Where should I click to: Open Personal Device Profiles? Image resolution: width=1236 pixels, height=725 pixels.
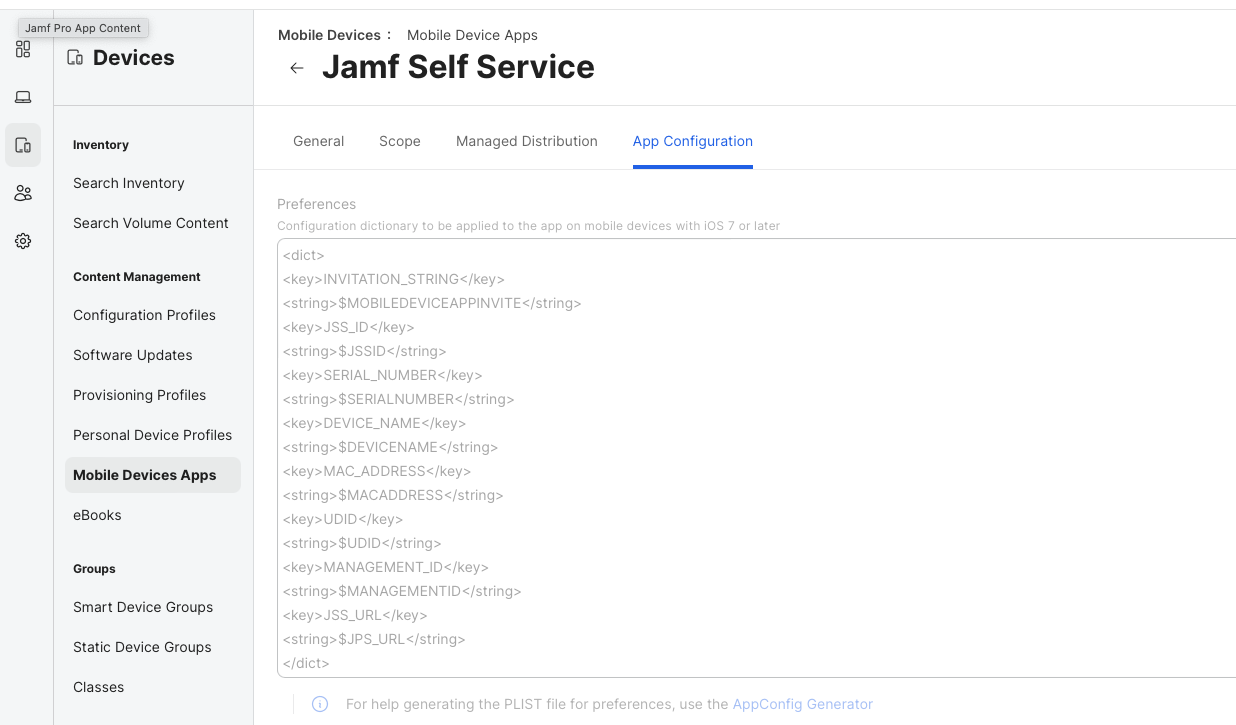pos(153,435)
